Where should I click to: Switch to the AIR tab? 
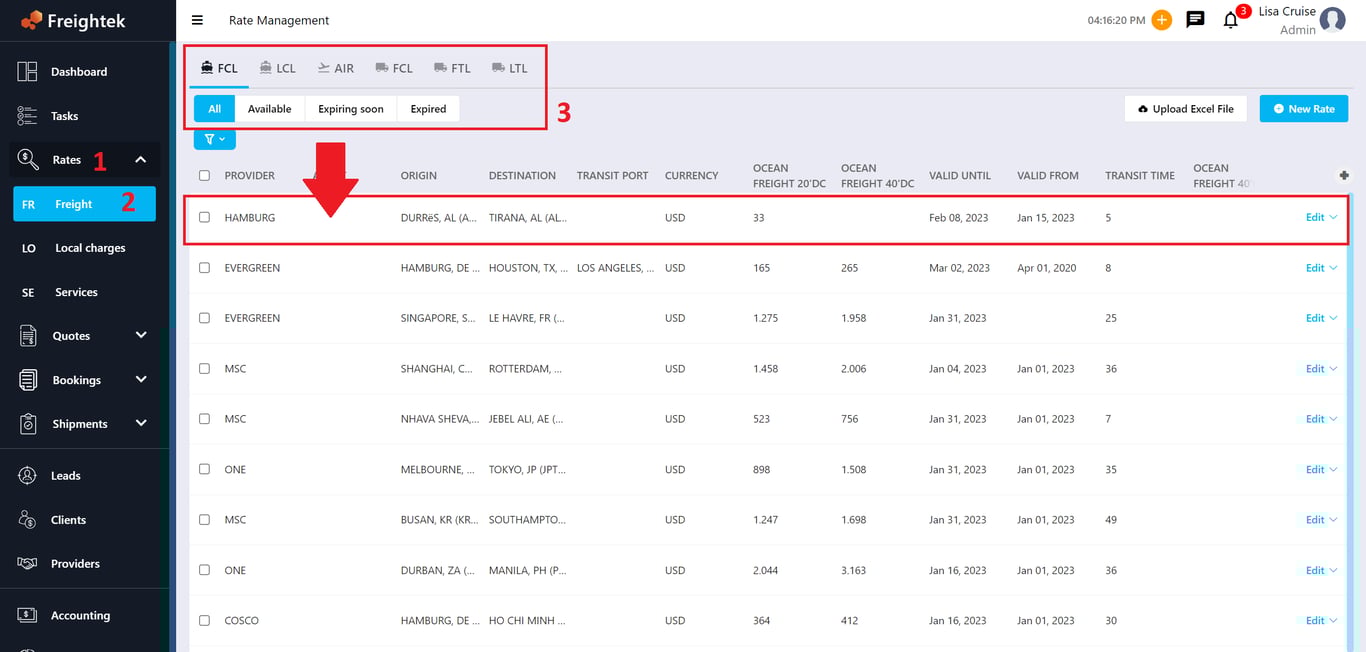pos(336,68)
